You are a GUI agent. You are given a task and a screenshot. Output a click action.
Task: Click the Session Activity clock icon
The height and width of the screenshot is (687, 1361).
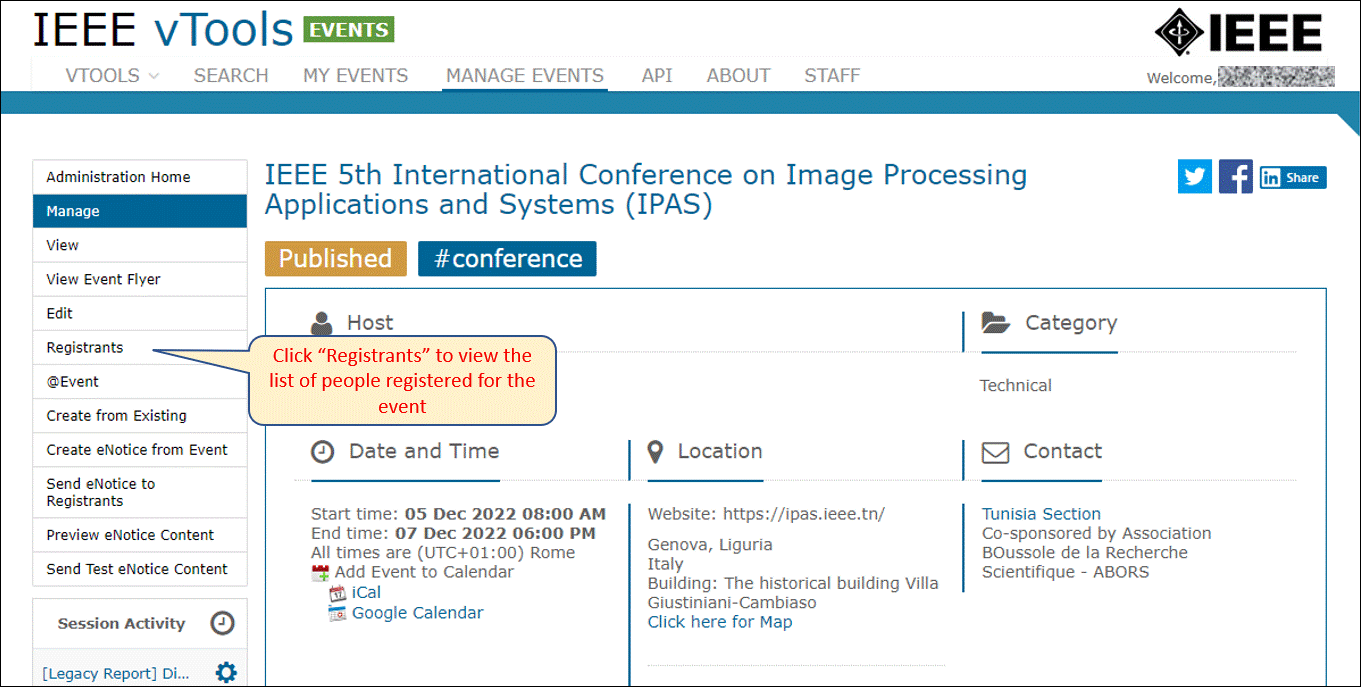point(222,623)
